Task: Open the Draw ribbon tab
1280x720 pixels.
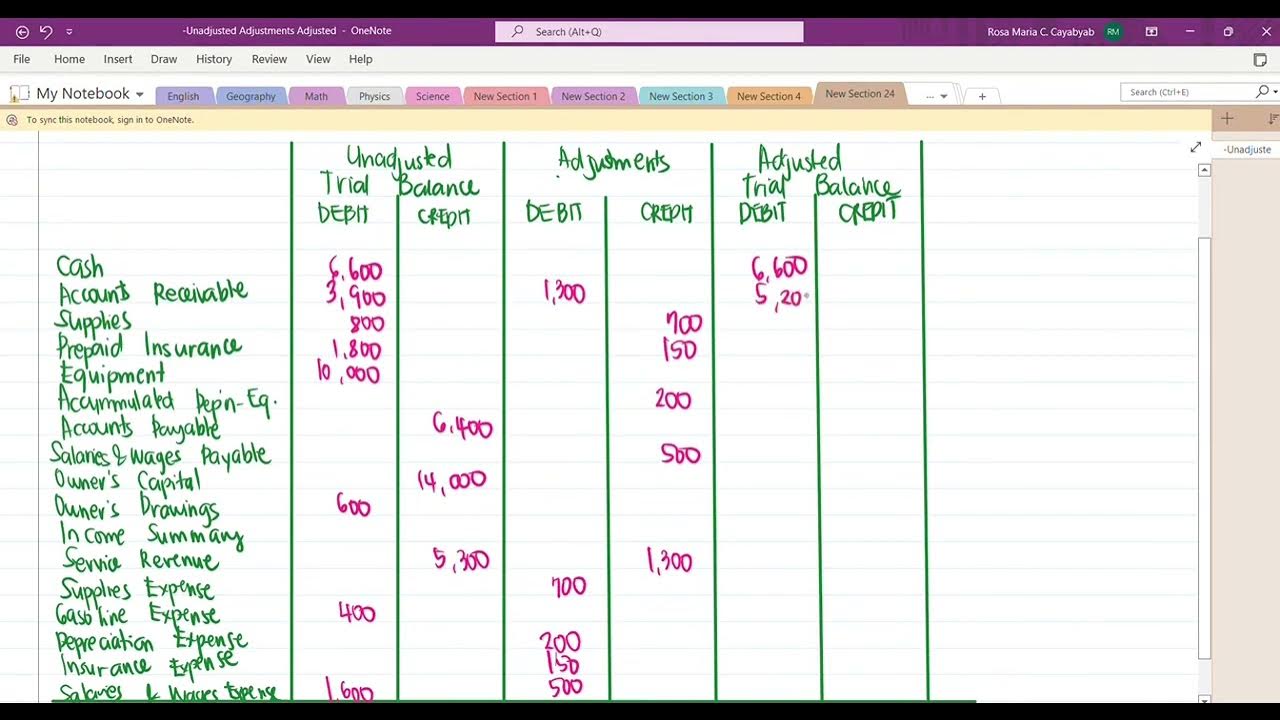Action: point(164,59)
